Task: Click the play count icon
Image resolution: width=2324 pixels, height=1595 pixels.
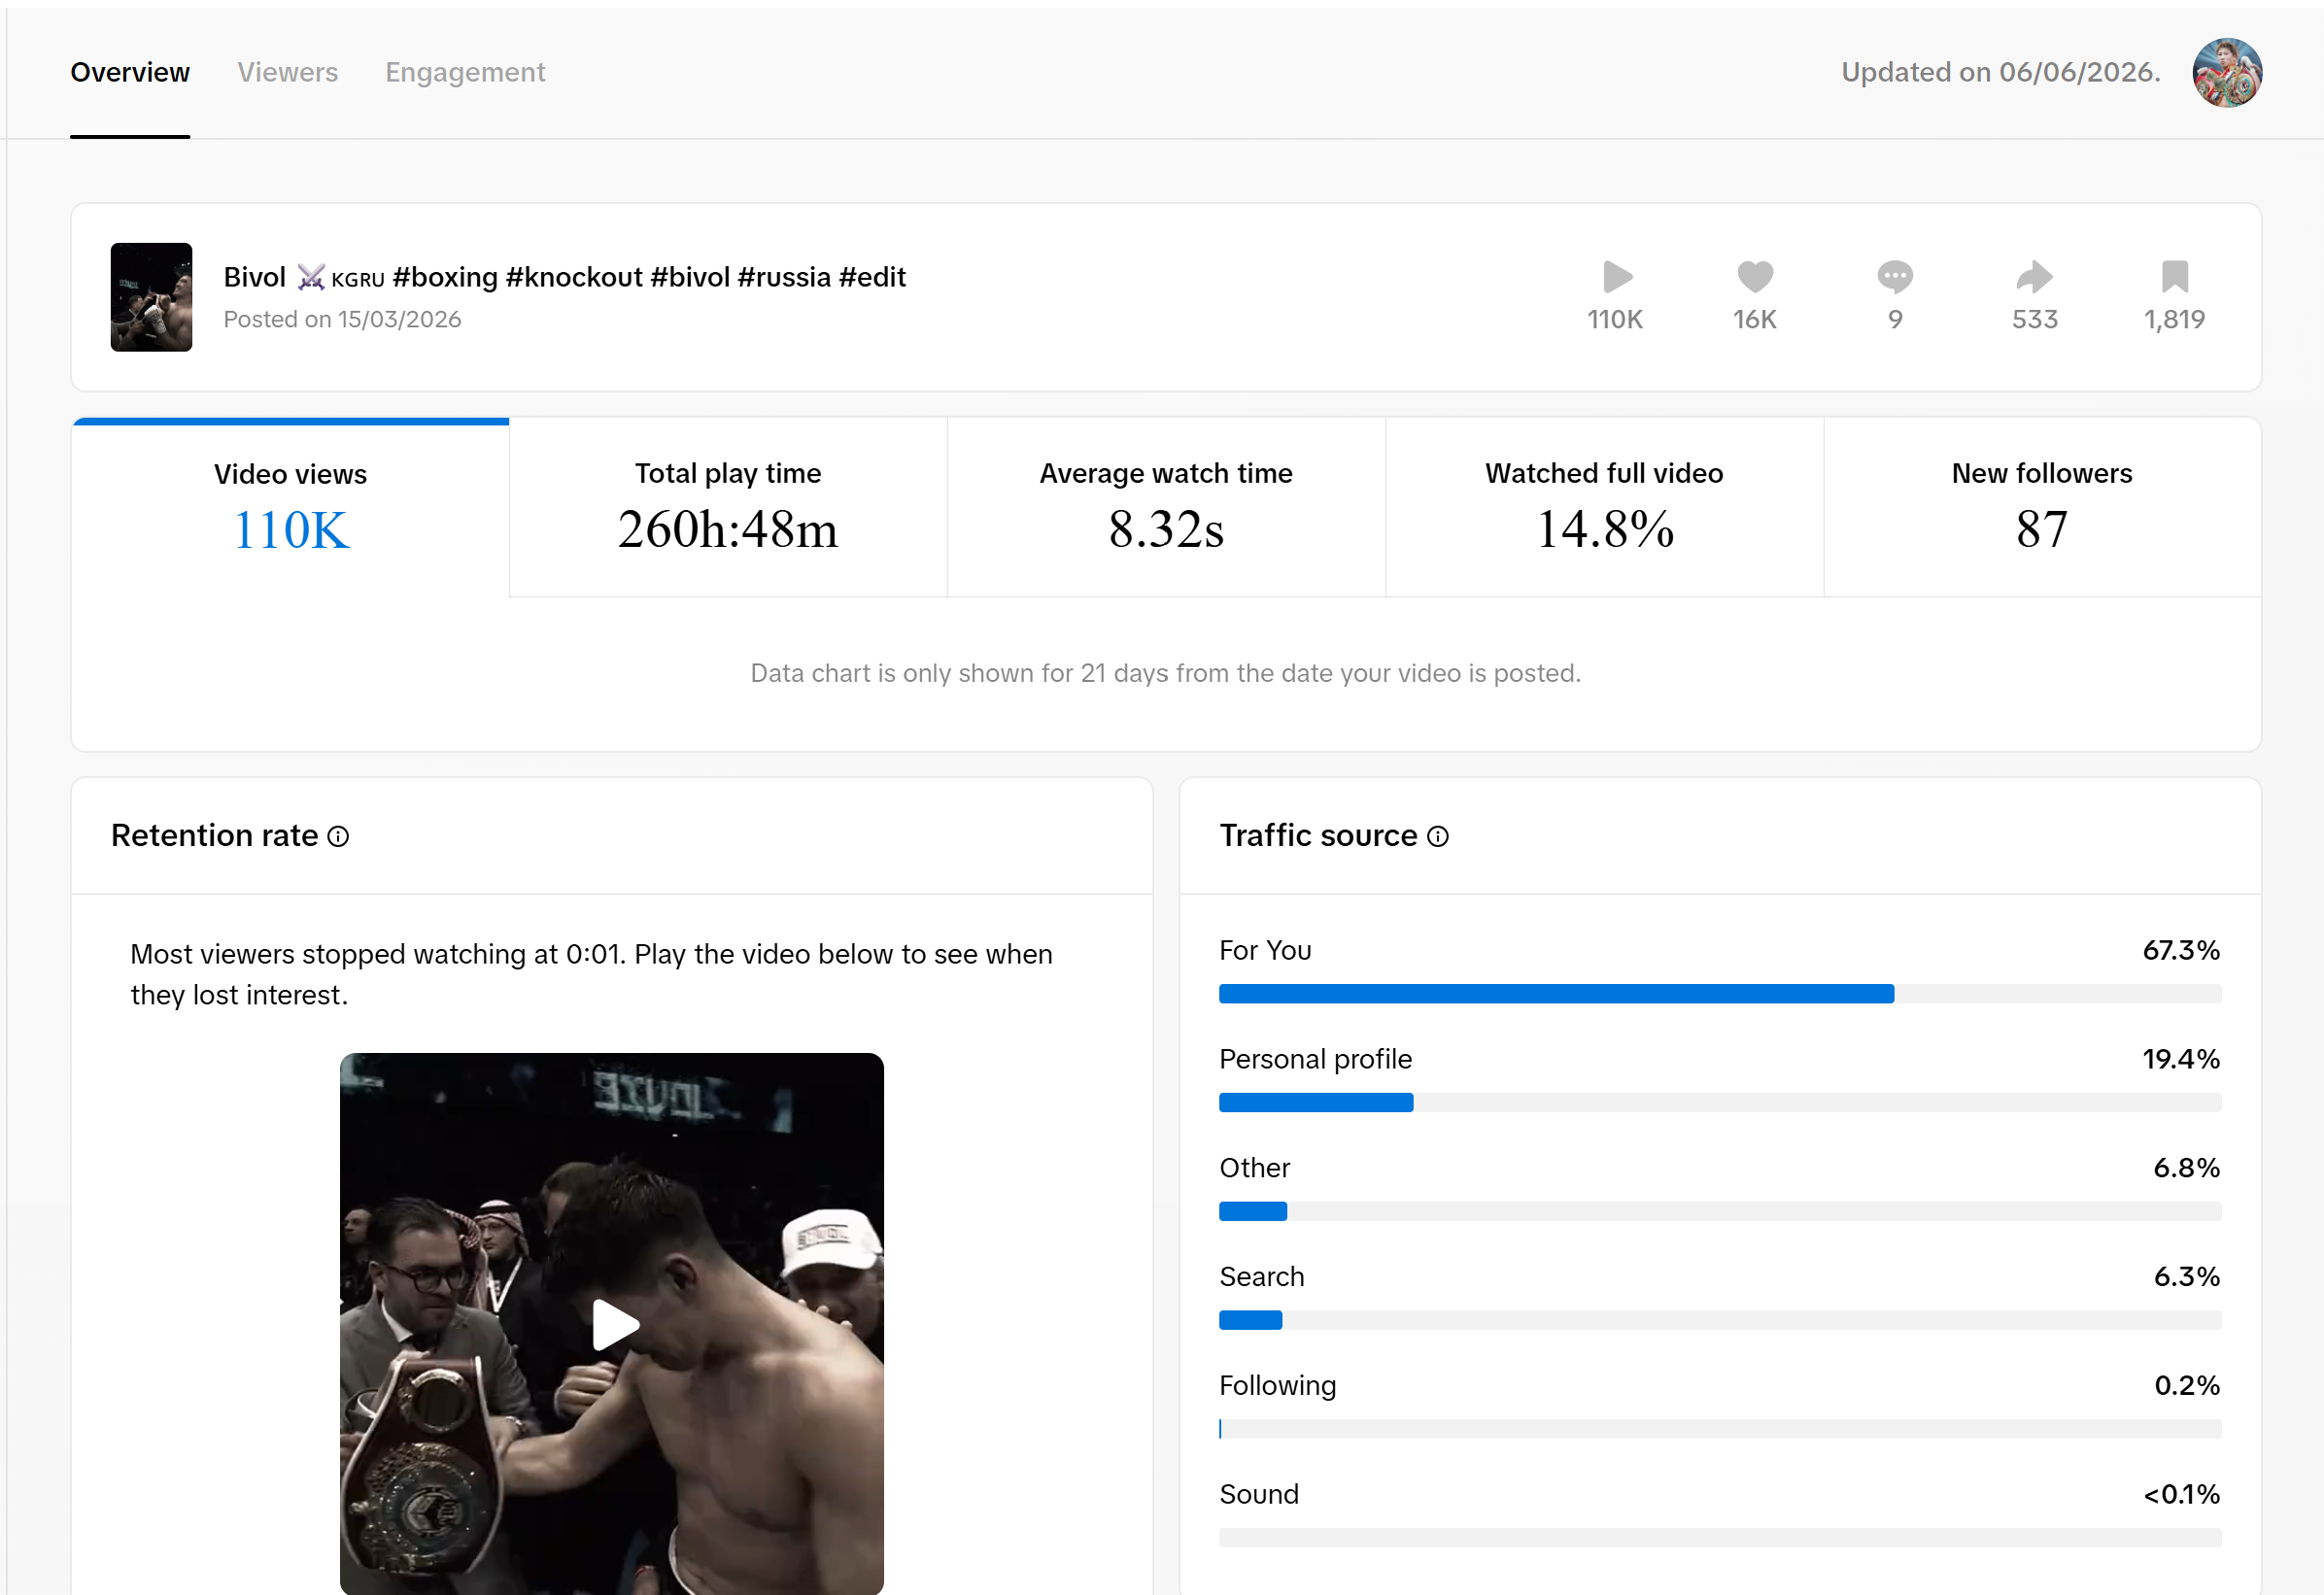Action: point(1616,277)
